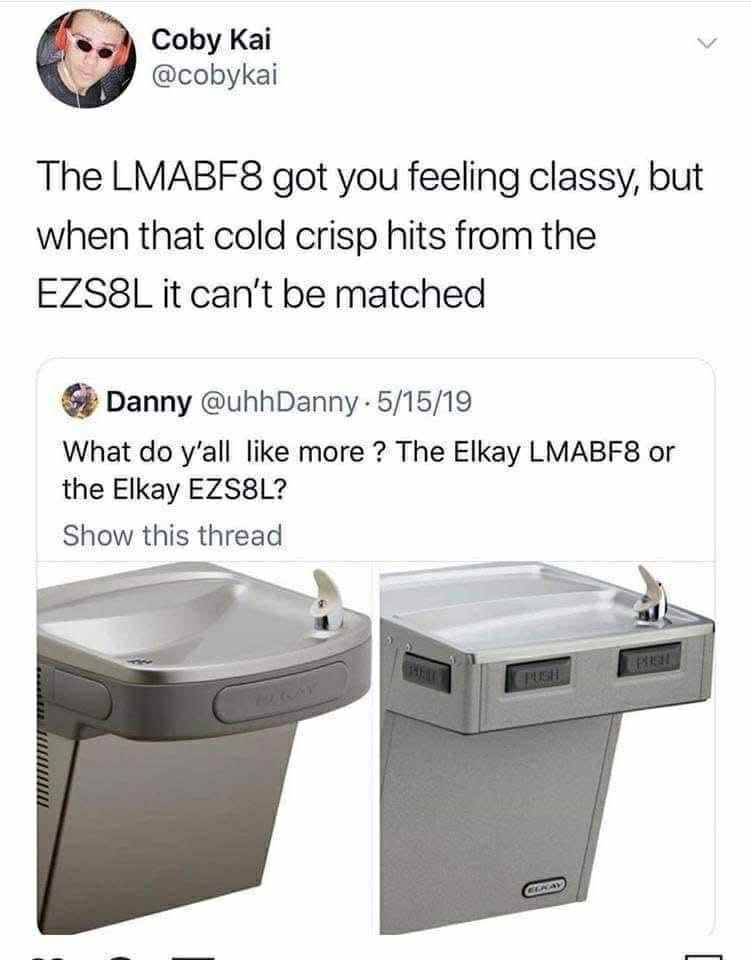Open quoted tweet text asking about Elkay models
The height and width of the screenshot is (960, 751).
click(x=368, y=470)
